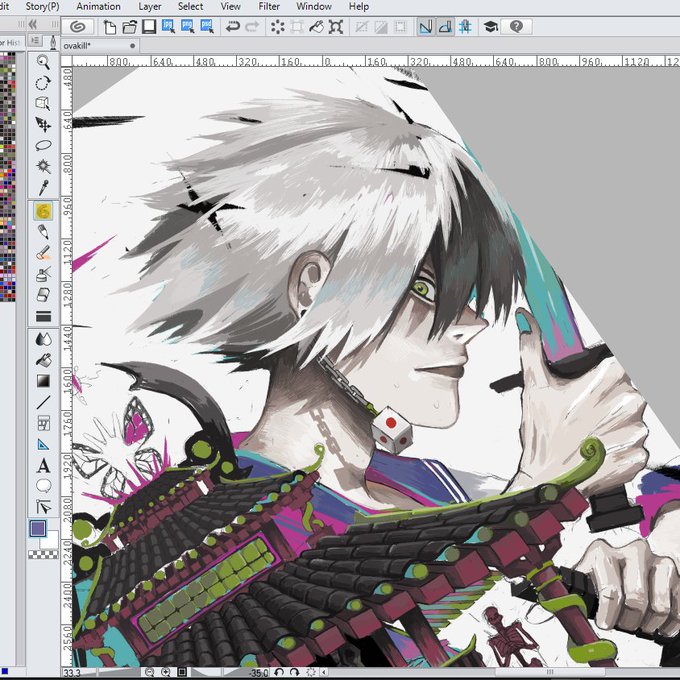Select the purple main color swatch

(x=38, y=529)
